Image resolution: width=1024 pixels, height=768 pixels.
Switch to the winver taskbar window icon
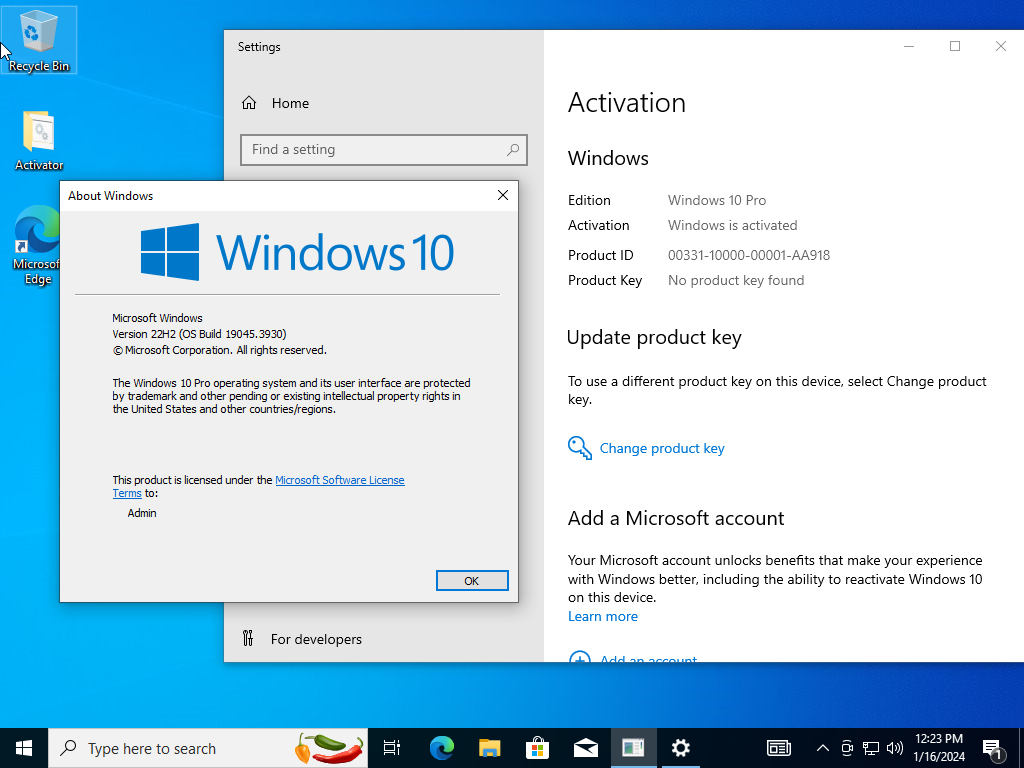(633, 748)
